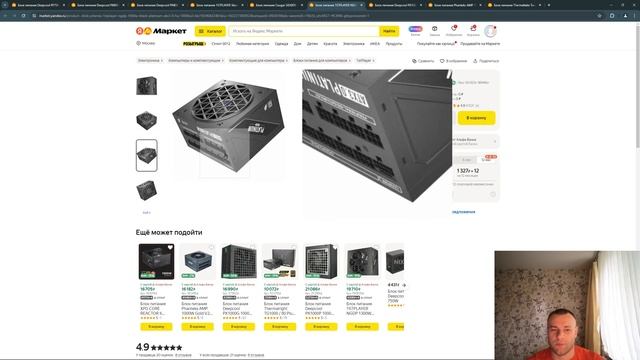Open the Одежда category menu item
Viewport: 640px width, 360px height.
tap(281, 44)
